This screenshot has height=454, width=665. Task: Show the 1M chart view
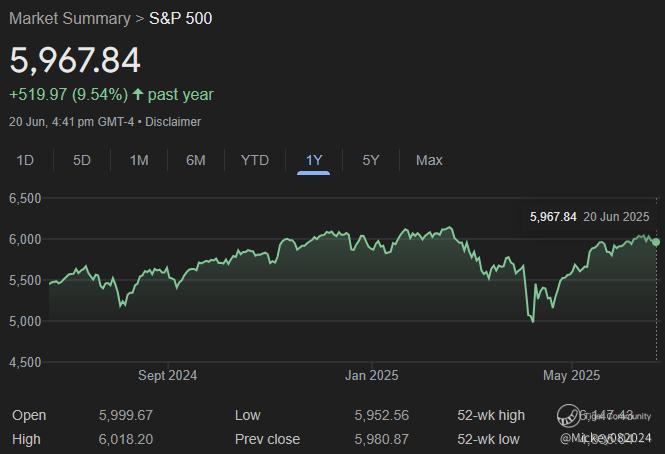click(139, 160)
